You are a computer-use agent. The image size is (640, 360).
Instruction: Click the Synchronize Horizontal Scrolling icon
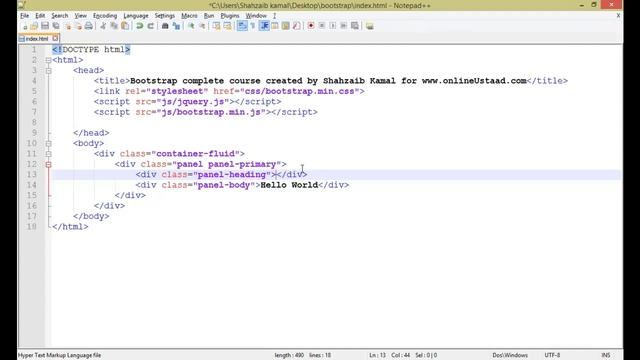pos(227,26)
